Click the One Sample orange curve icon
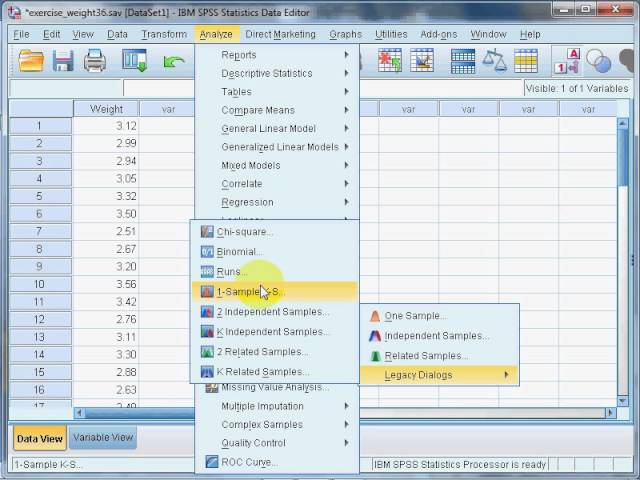The image size is (640, 480). click(x=375, y=316)
